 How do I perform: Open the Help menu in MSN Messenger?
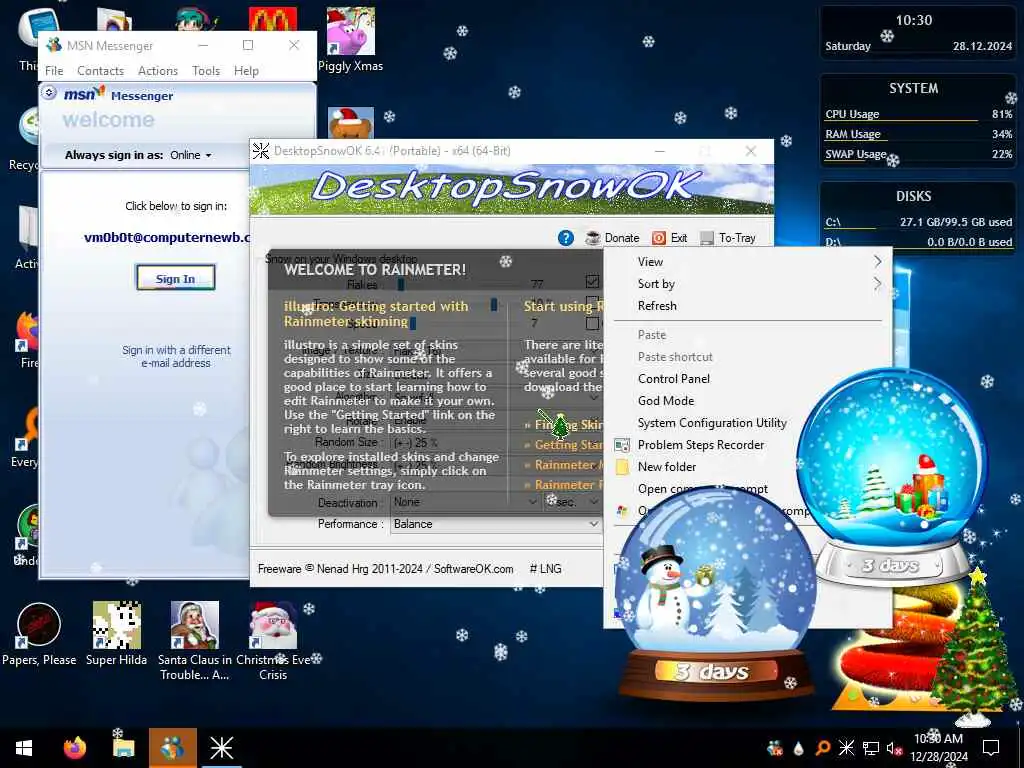[x=246, y=71]
